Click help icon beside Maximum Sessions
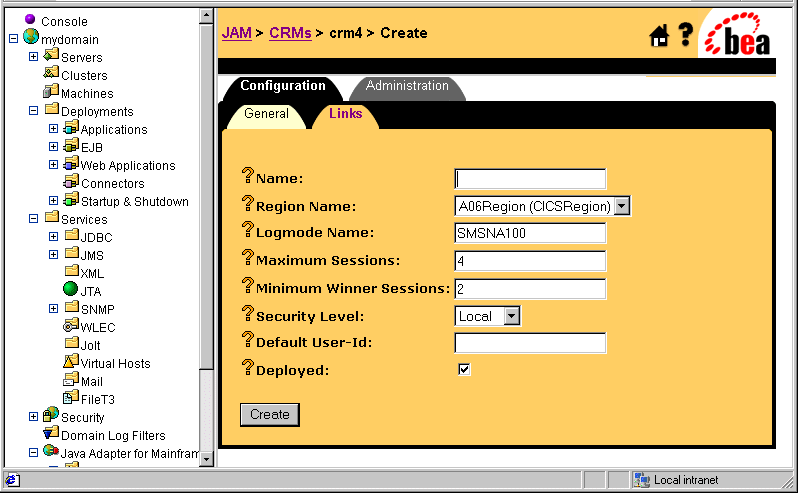The image size is (798, 493). tap(247, 257)
